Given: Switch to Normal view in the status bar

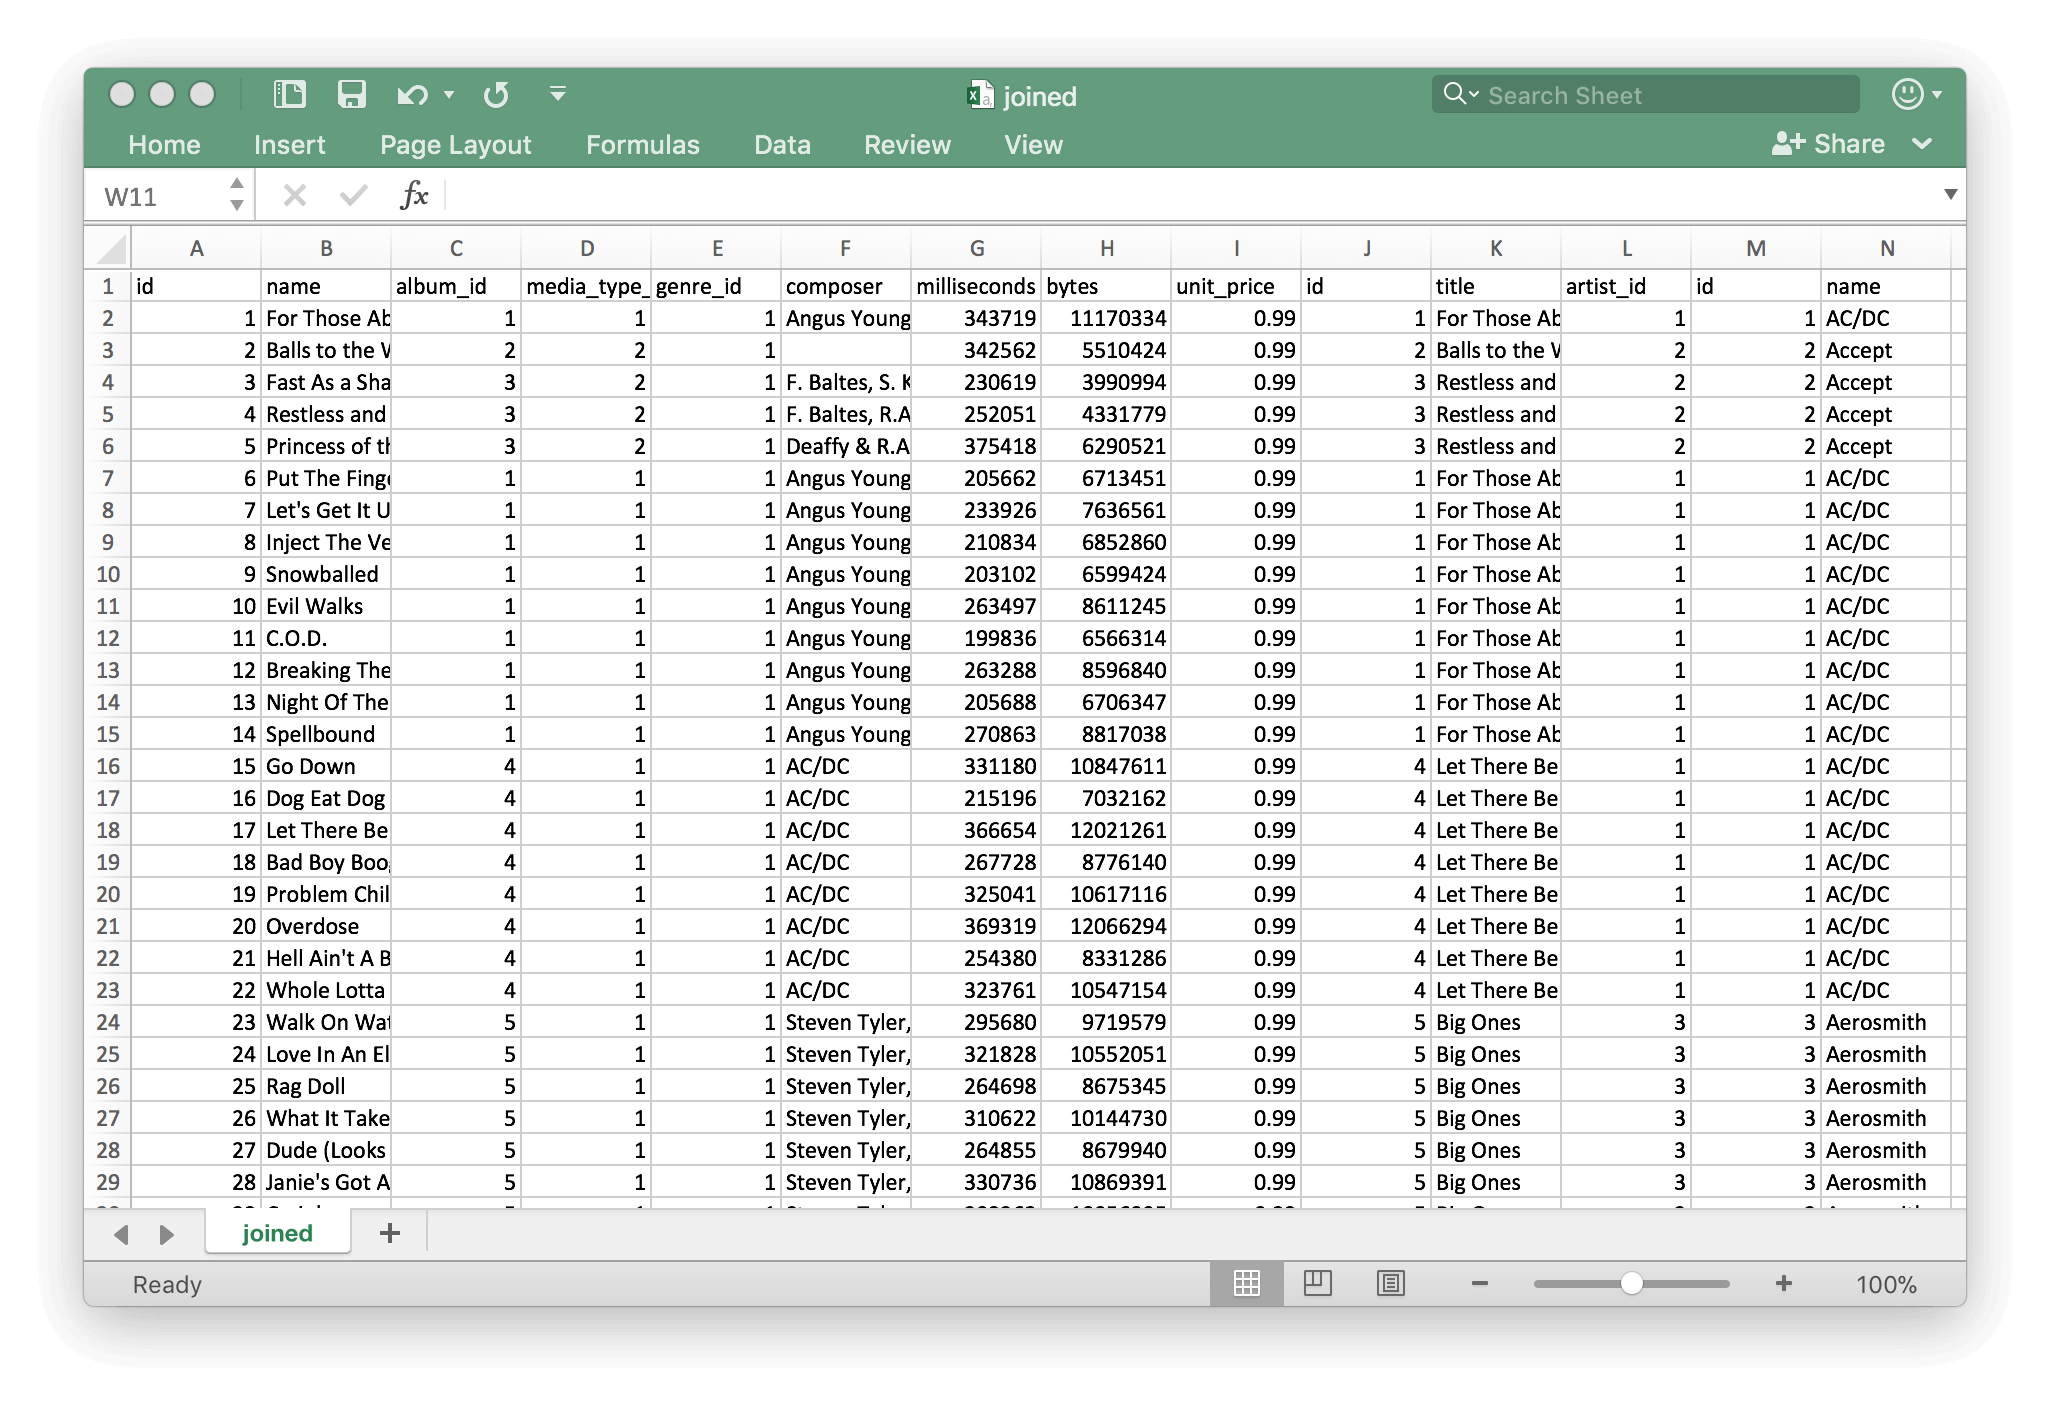Looking at the screenshot, I should coord(1247,1284).
